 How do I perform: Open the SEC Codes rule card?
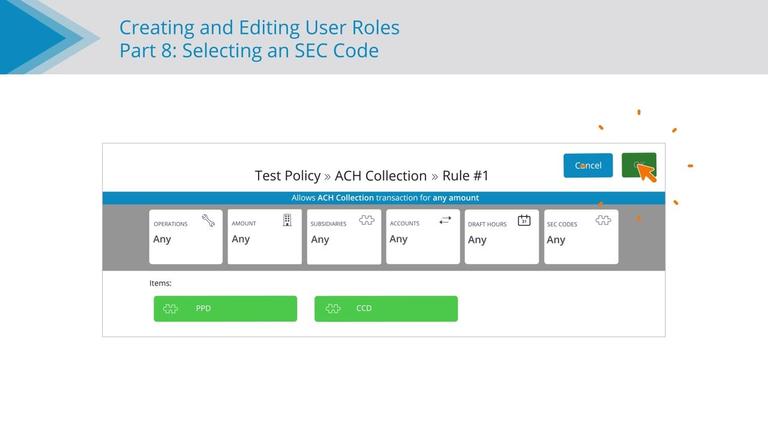click(581, 237)
